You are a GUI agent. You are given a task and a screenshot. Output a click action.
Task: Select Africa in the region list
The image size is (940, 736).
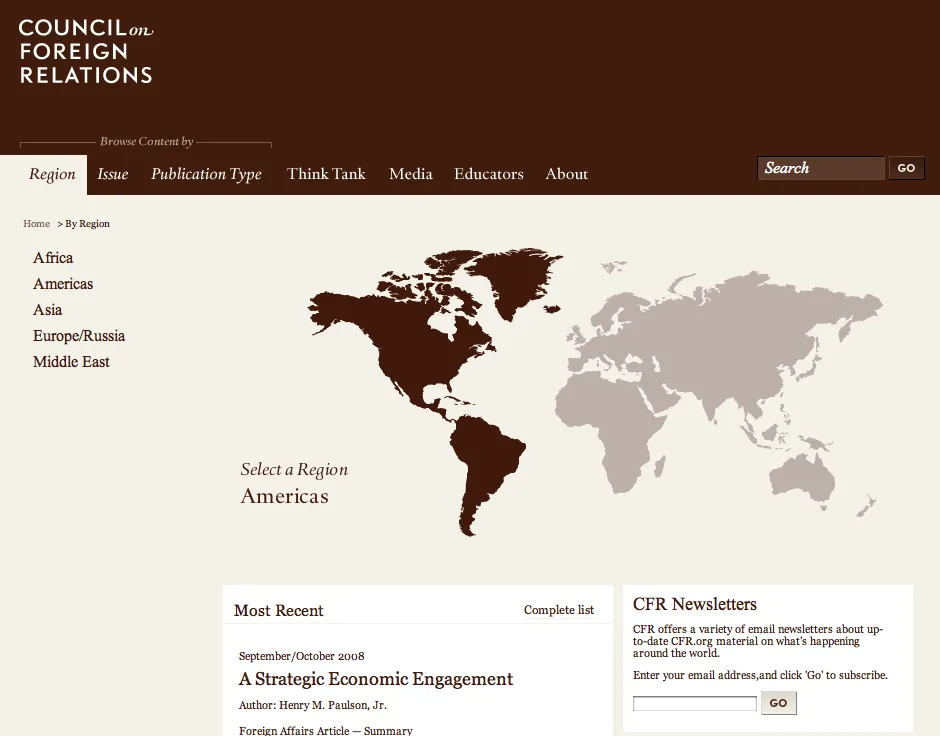click(53, 258)
